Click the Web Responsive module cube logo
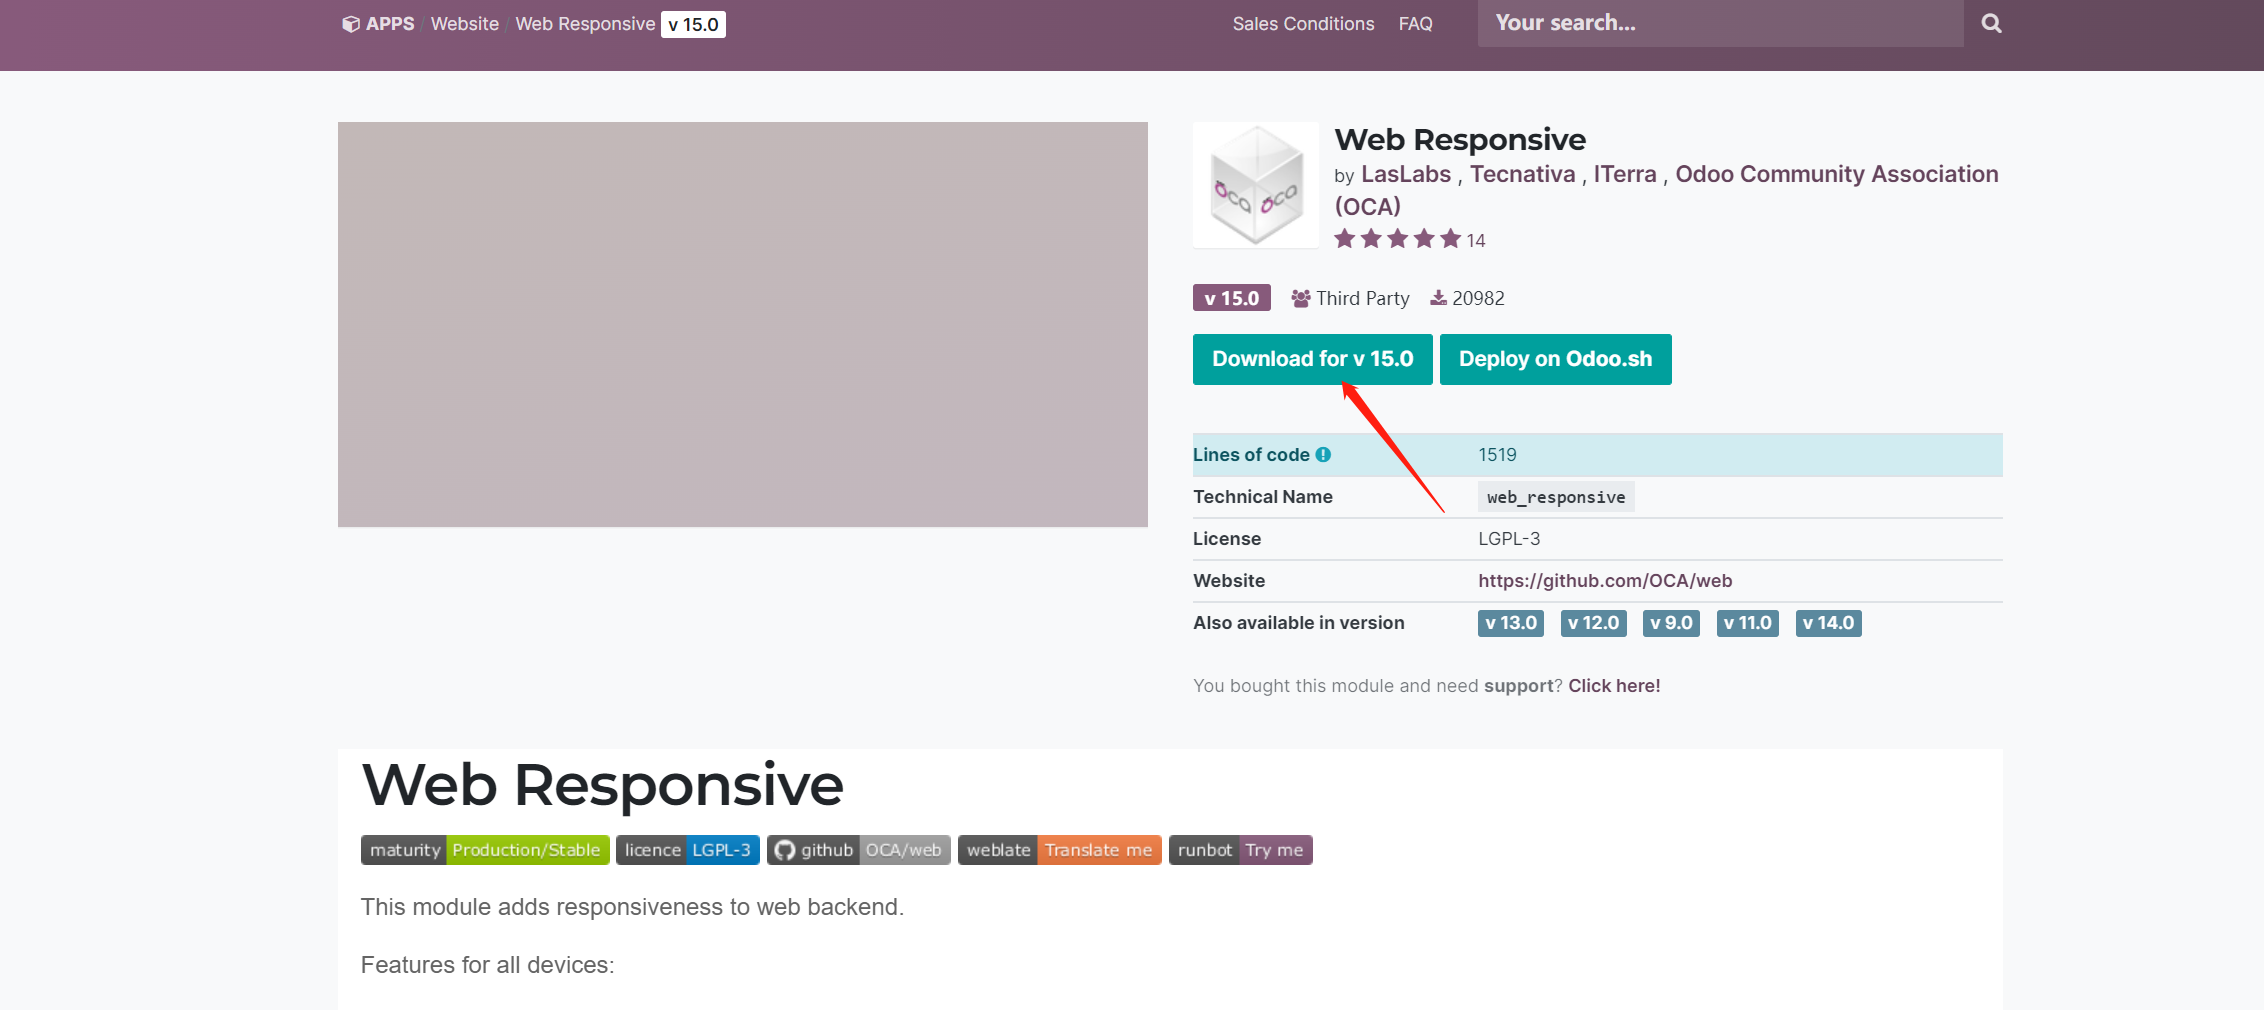Viewport: 2264px width, 1010px height. point(1256,185)
